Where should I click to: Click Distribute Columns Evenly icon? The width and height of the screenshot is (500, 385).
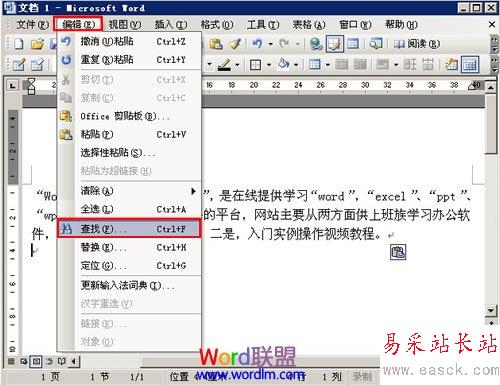click(x=428, y=64)
